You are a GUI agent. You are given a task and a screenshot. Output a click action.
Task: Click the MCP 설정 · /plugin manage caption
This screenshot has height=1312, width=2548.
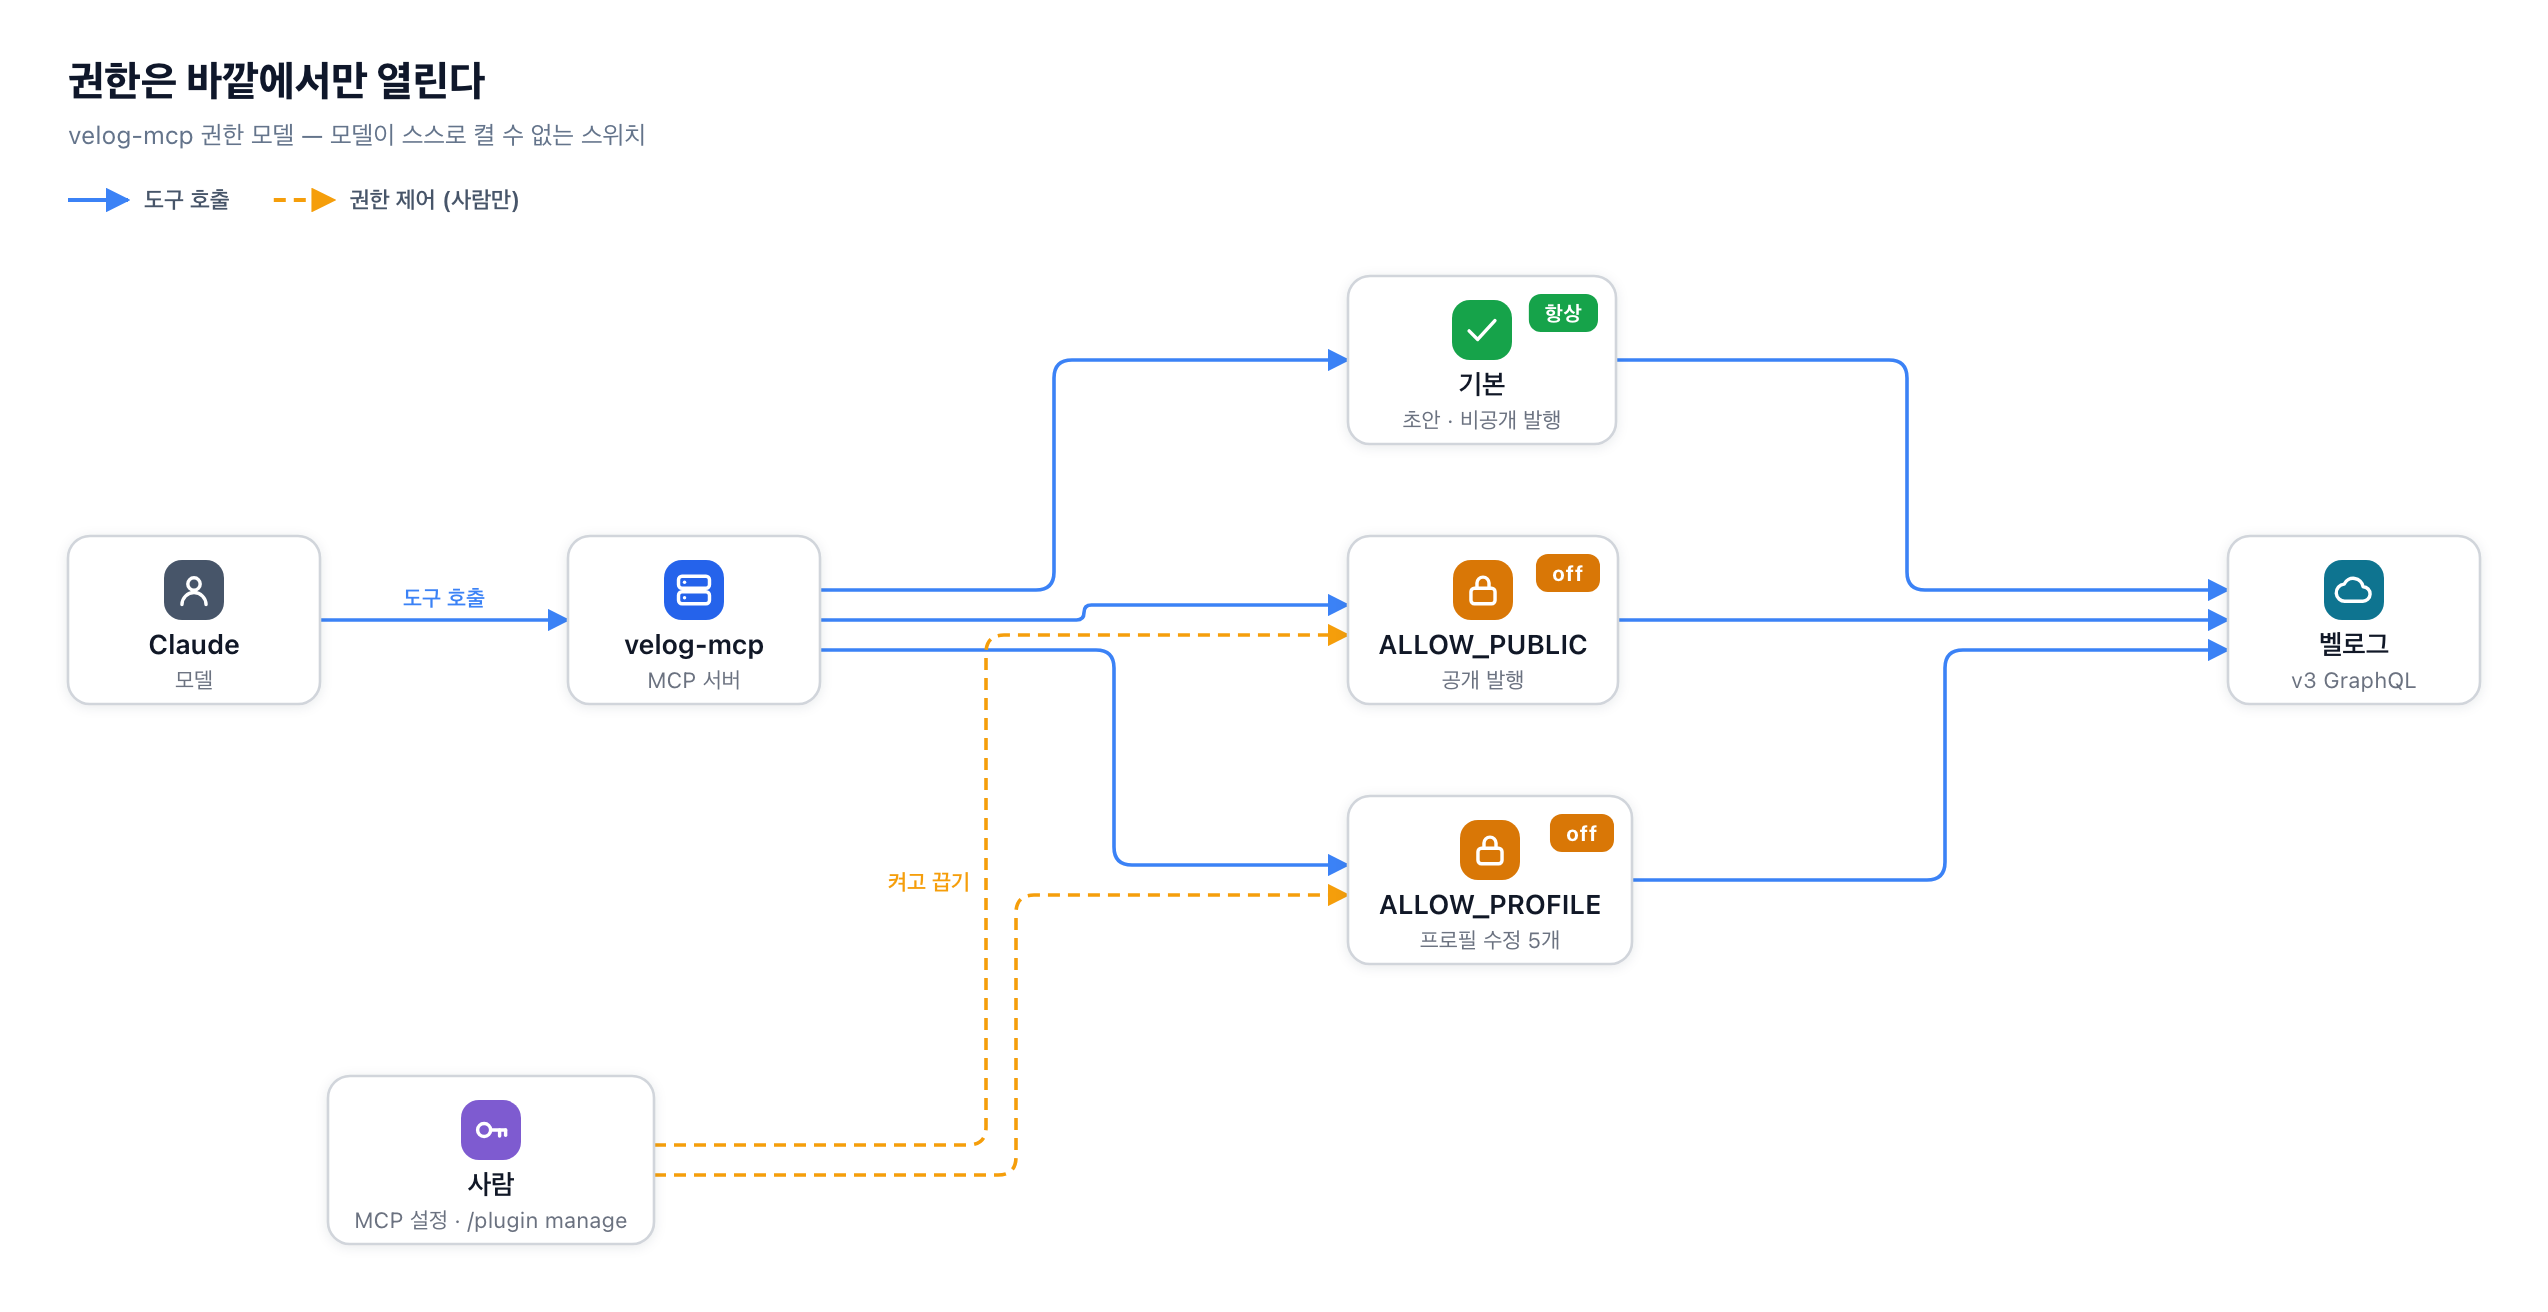click(491, 1220)
